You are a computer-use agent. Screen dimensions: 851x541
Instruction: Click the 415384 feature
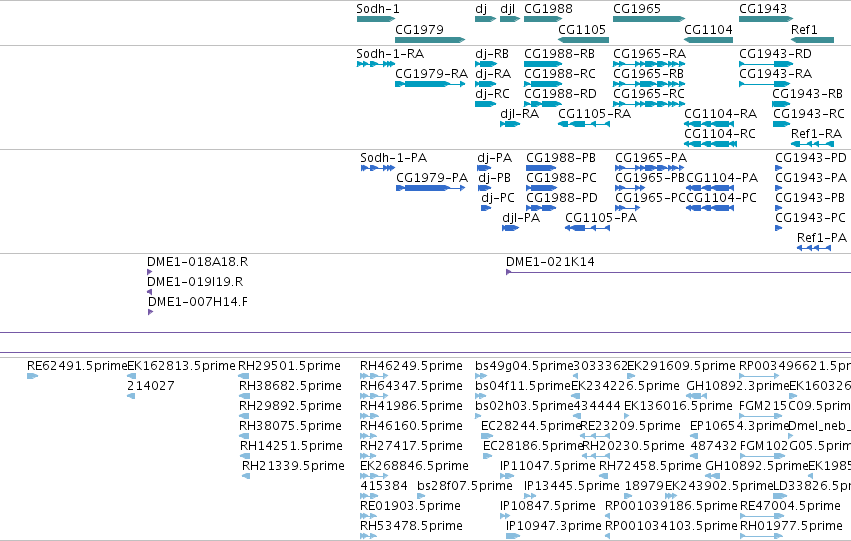tap(369, 496)
